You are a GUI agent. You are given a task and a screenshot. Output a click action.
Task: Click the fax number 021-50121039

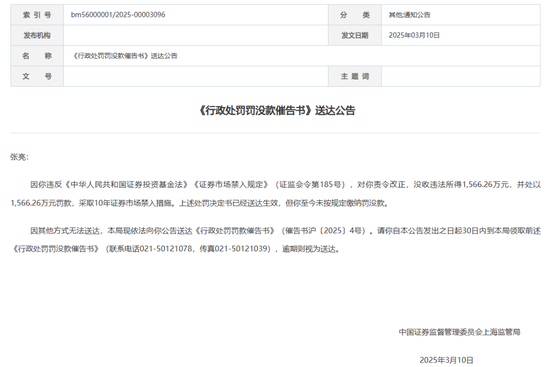coord(241,249)
